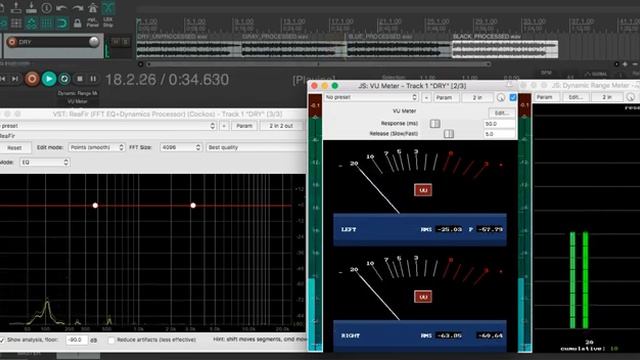The height and width of the screenshot is (360, 640).
Task: Toggle Auto-crossfade toolbar icon
Action: coord(108,7)
